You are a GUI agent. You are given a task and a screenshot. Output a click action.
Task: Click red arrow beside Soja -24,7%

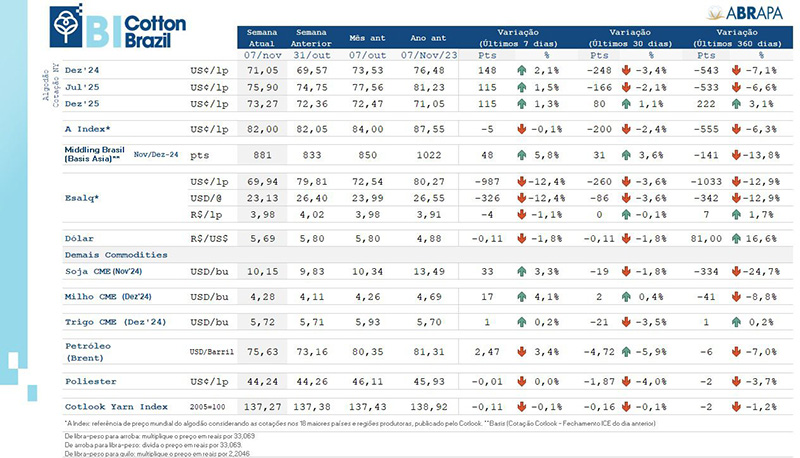coord(736,271)
